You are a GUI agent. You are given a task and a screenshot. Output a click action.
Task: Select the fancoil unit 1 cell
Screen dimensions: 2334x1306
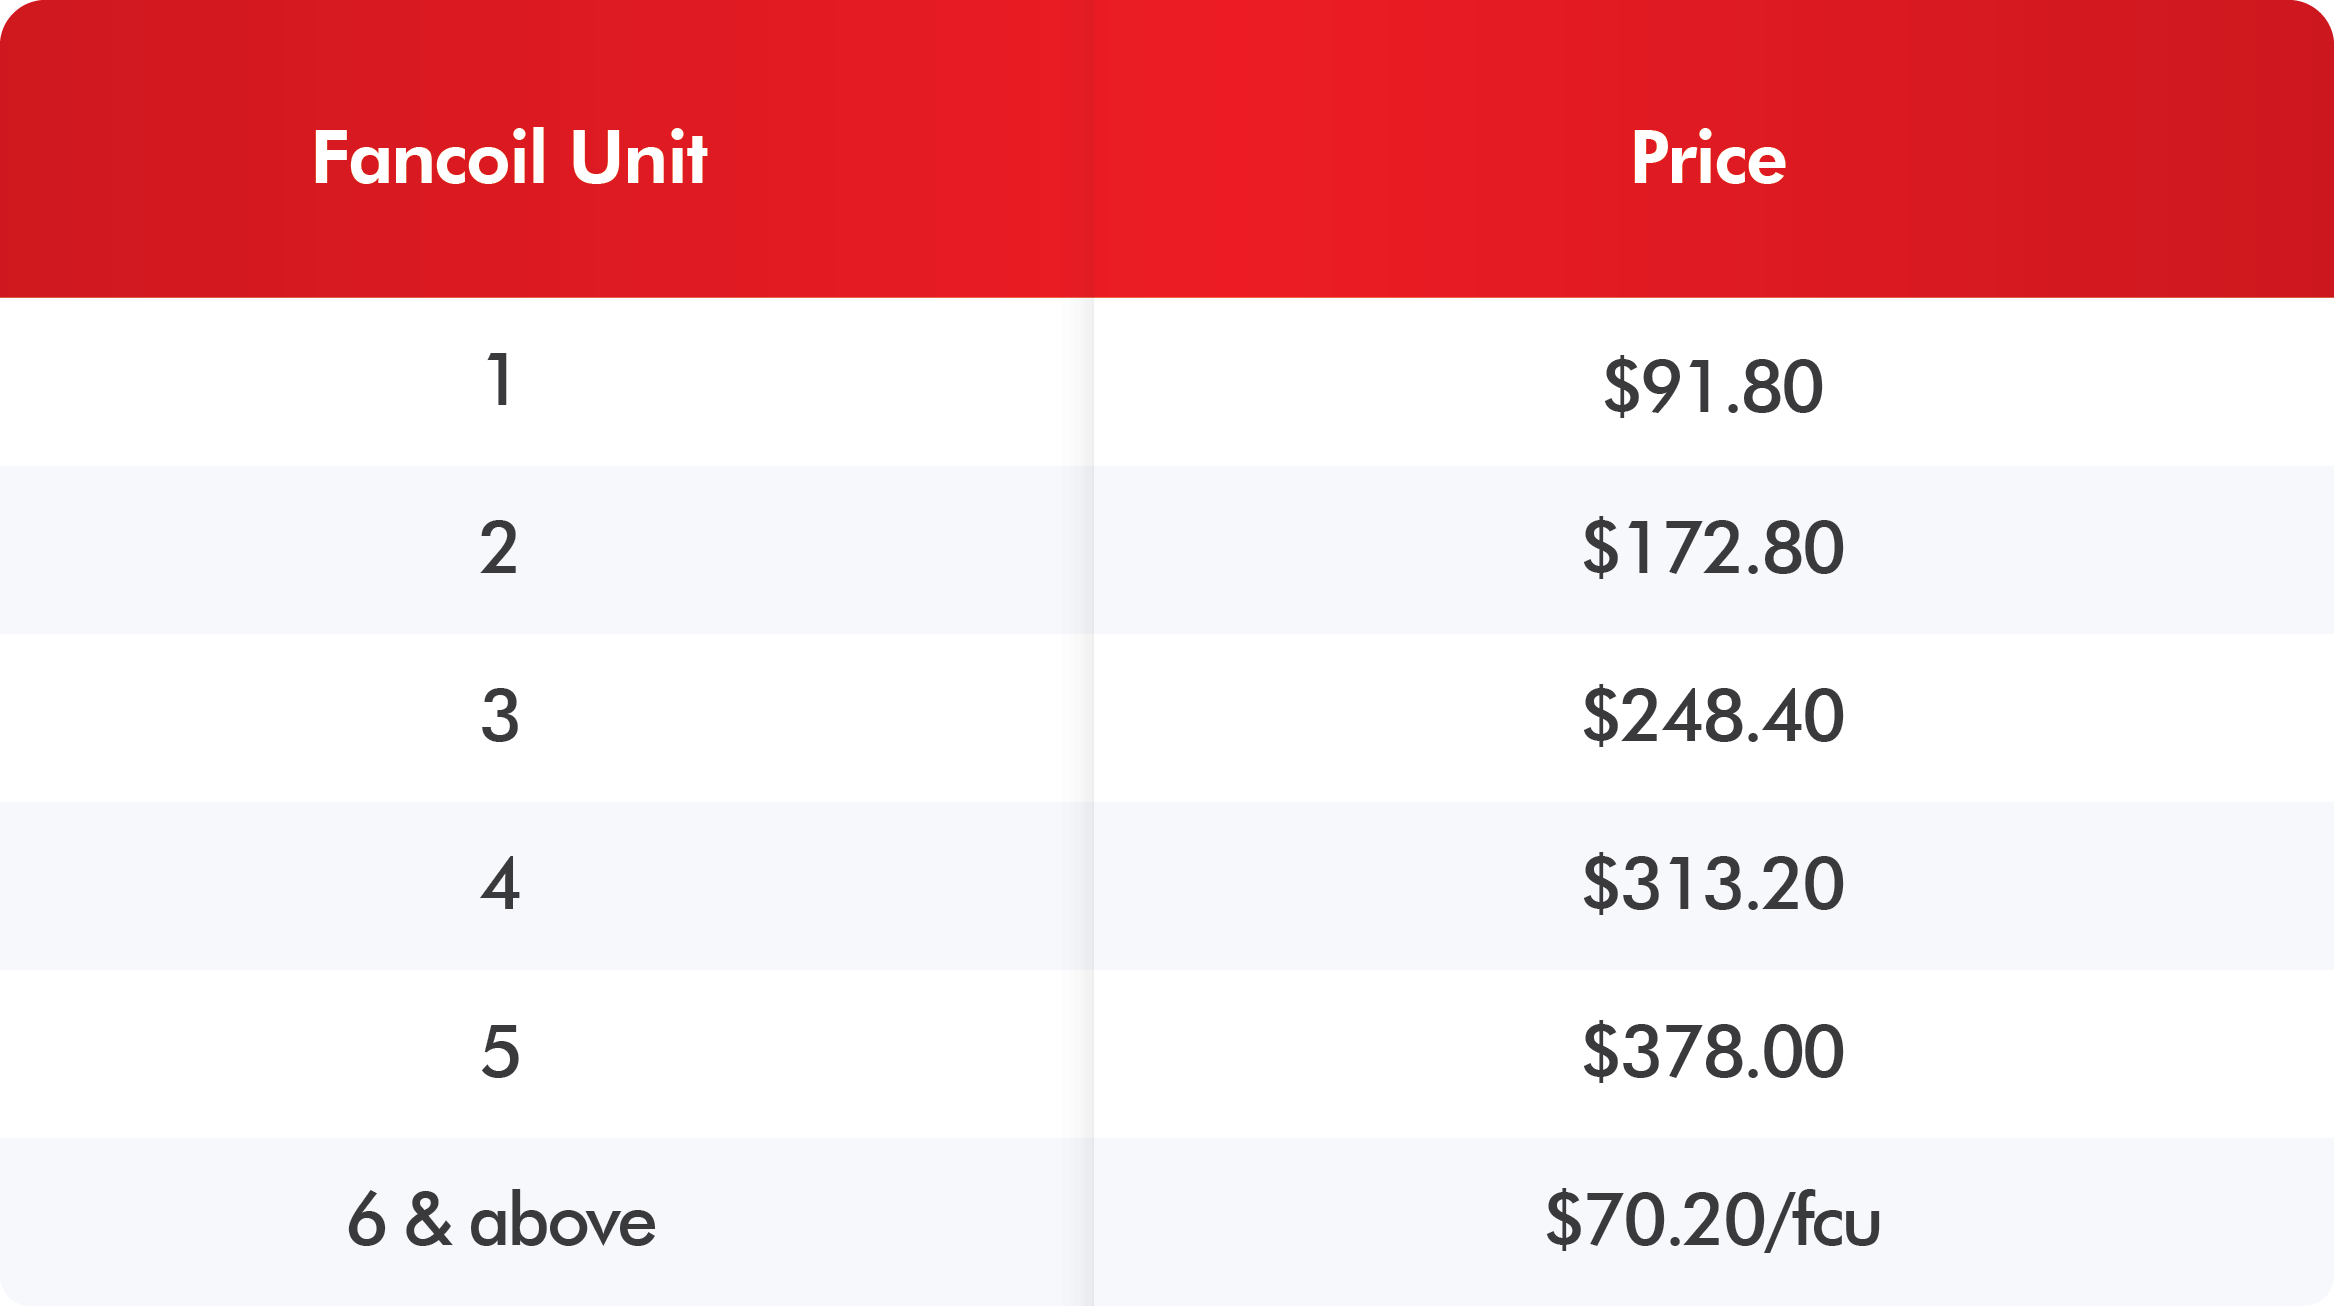point(546,381)
